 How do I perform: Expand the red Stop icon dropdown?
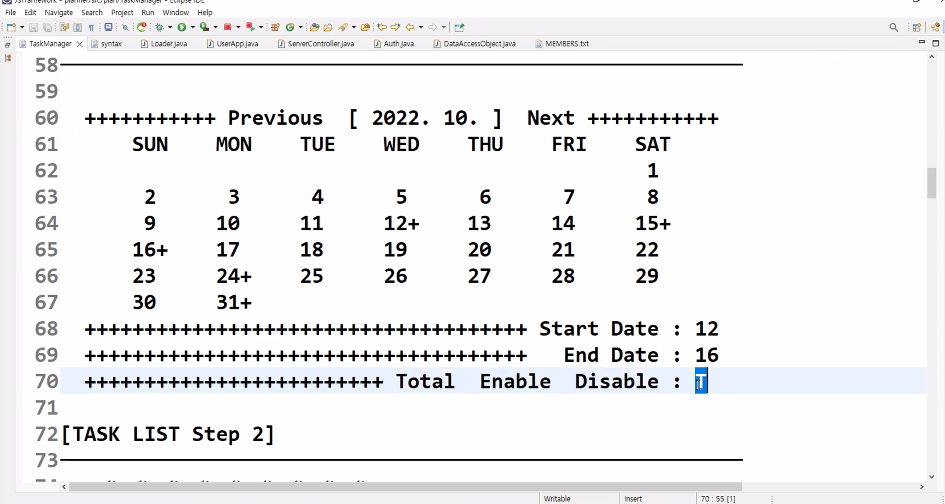[x=238, y=27]
